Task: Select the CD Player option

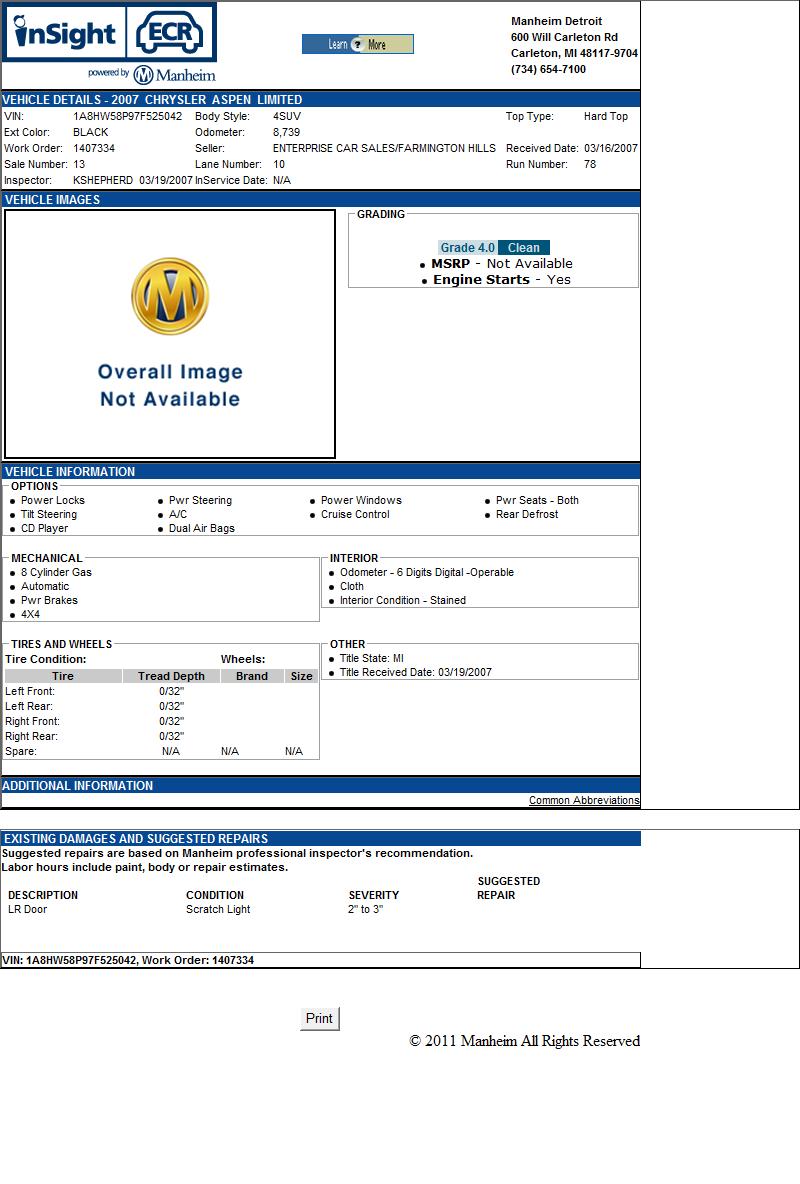Action: tap(44, 529)
